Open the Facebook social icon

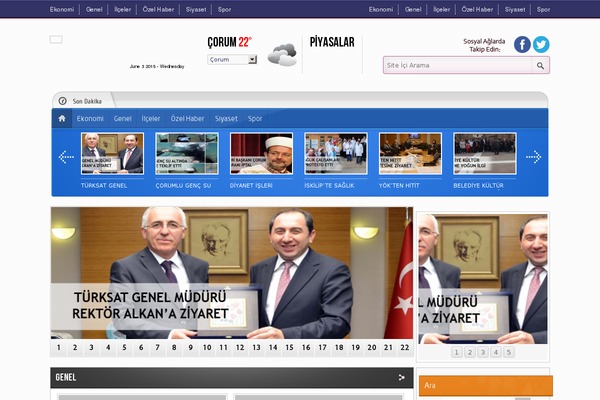tap(522, 44)
